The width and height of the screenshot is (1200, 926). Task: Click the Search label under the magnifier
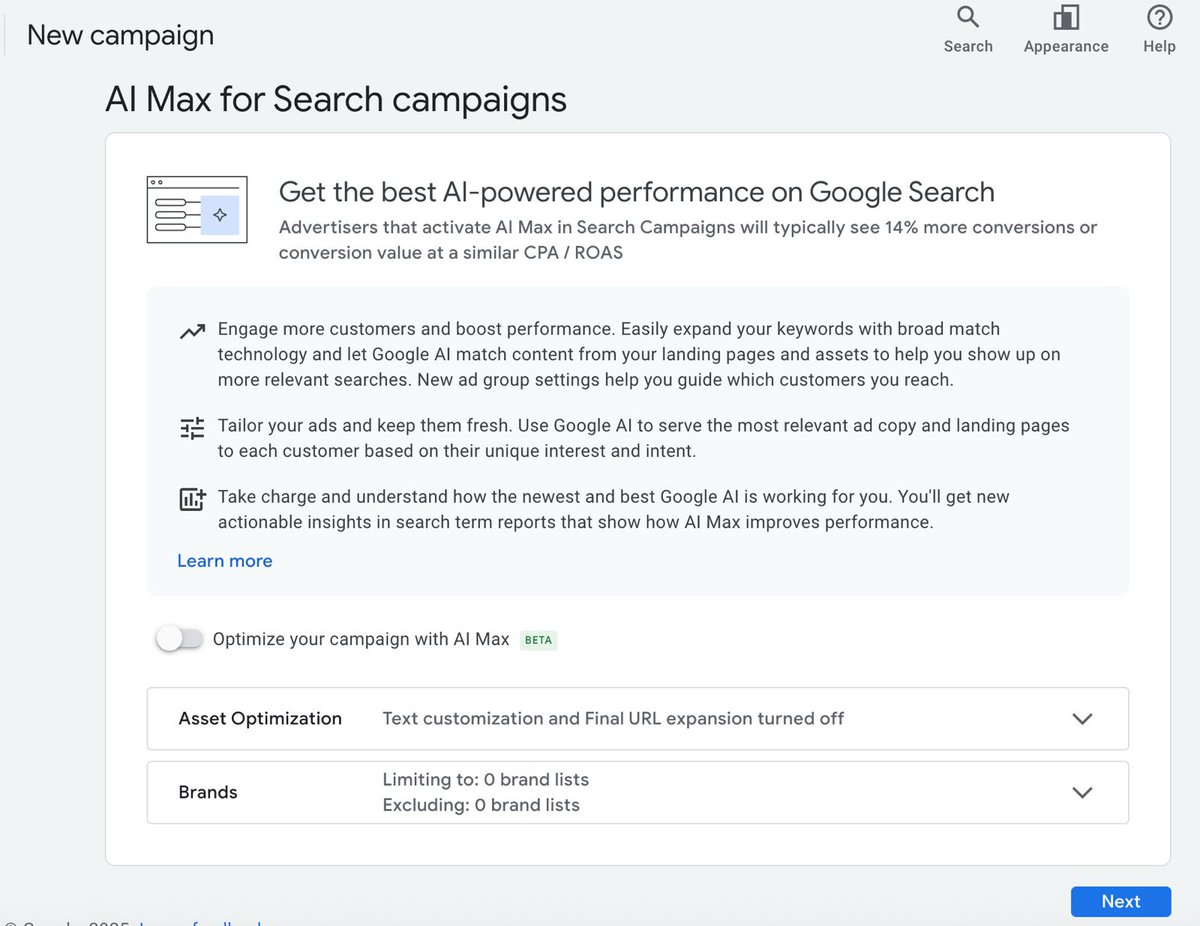click(x=968, y=46)
